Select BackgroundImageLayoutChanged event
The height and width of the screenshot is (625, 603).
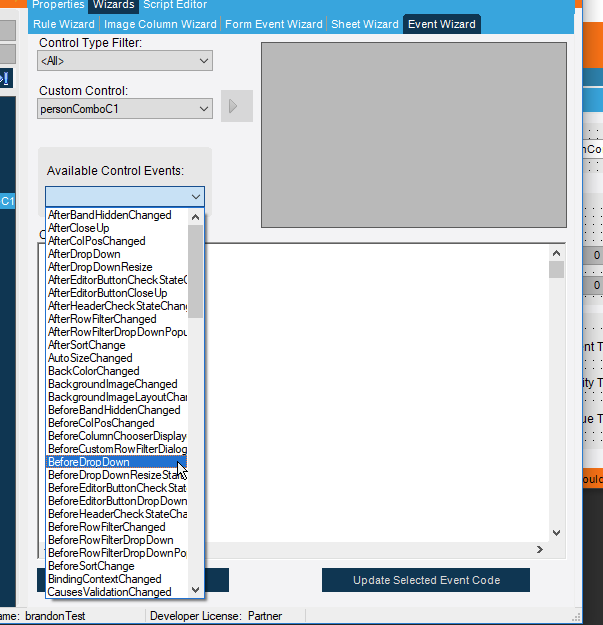pos(116,397)
